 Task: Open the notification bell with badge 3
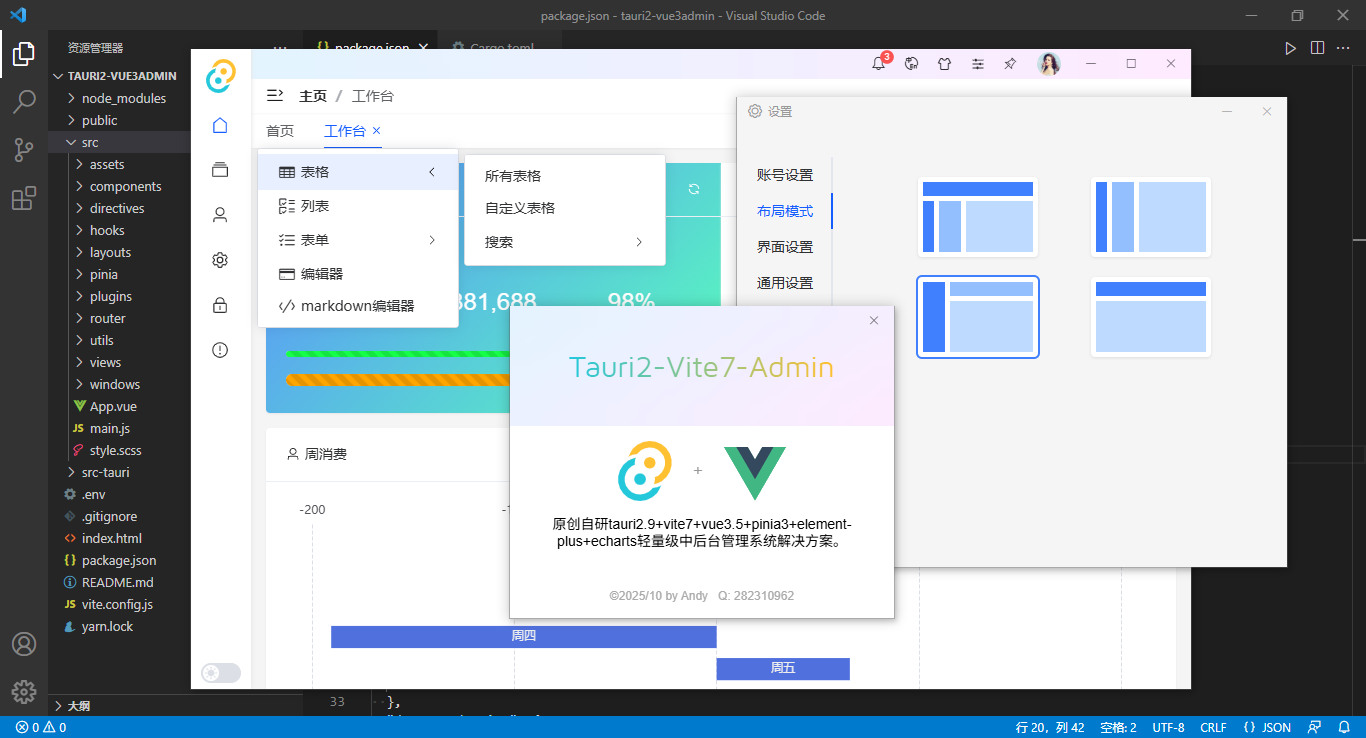pyautogui.click(x=879, y=63)
